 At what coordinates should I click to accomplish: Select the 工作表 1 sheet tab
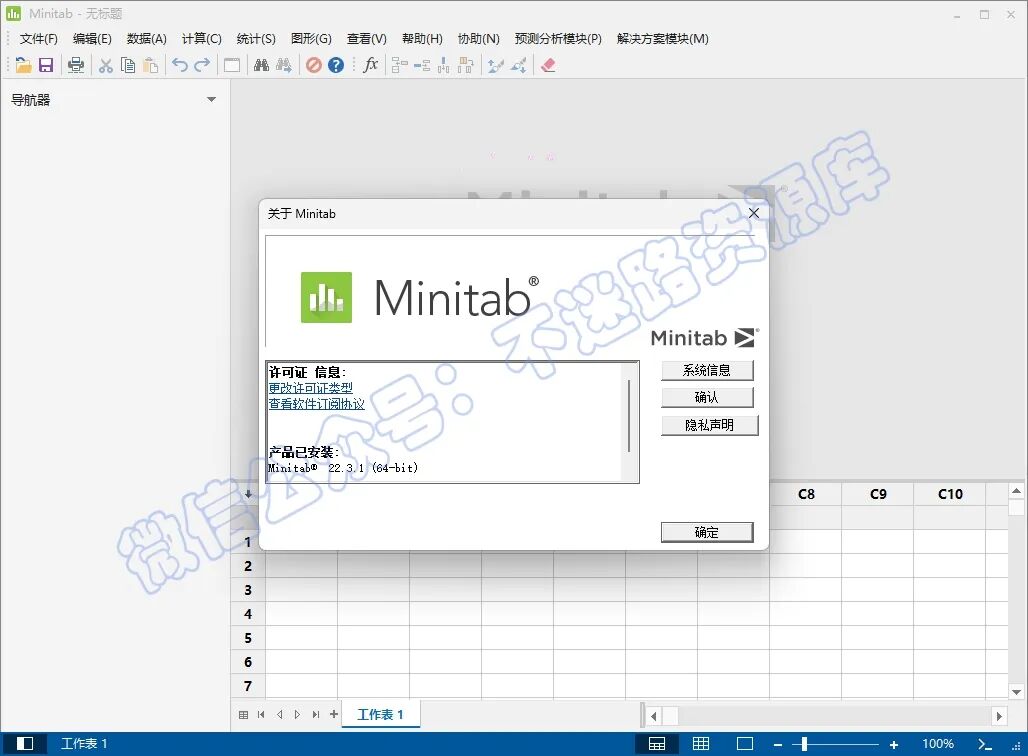(380, 714)
